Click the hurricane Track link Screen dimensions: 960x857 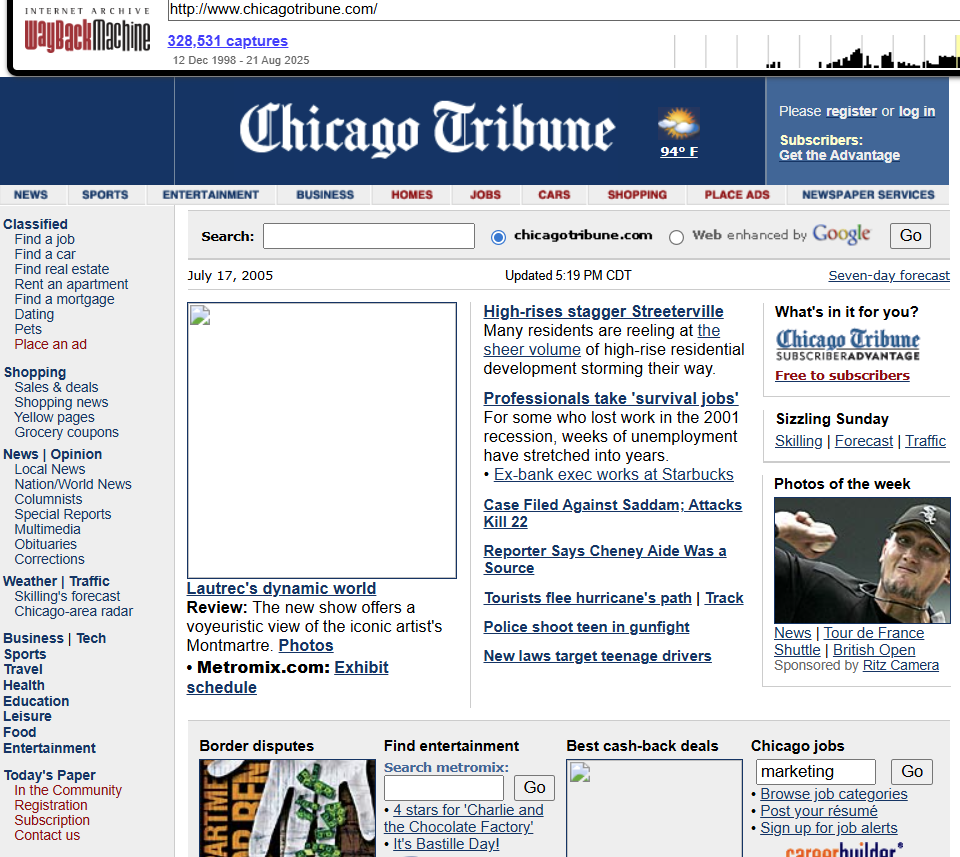point(724,598)
